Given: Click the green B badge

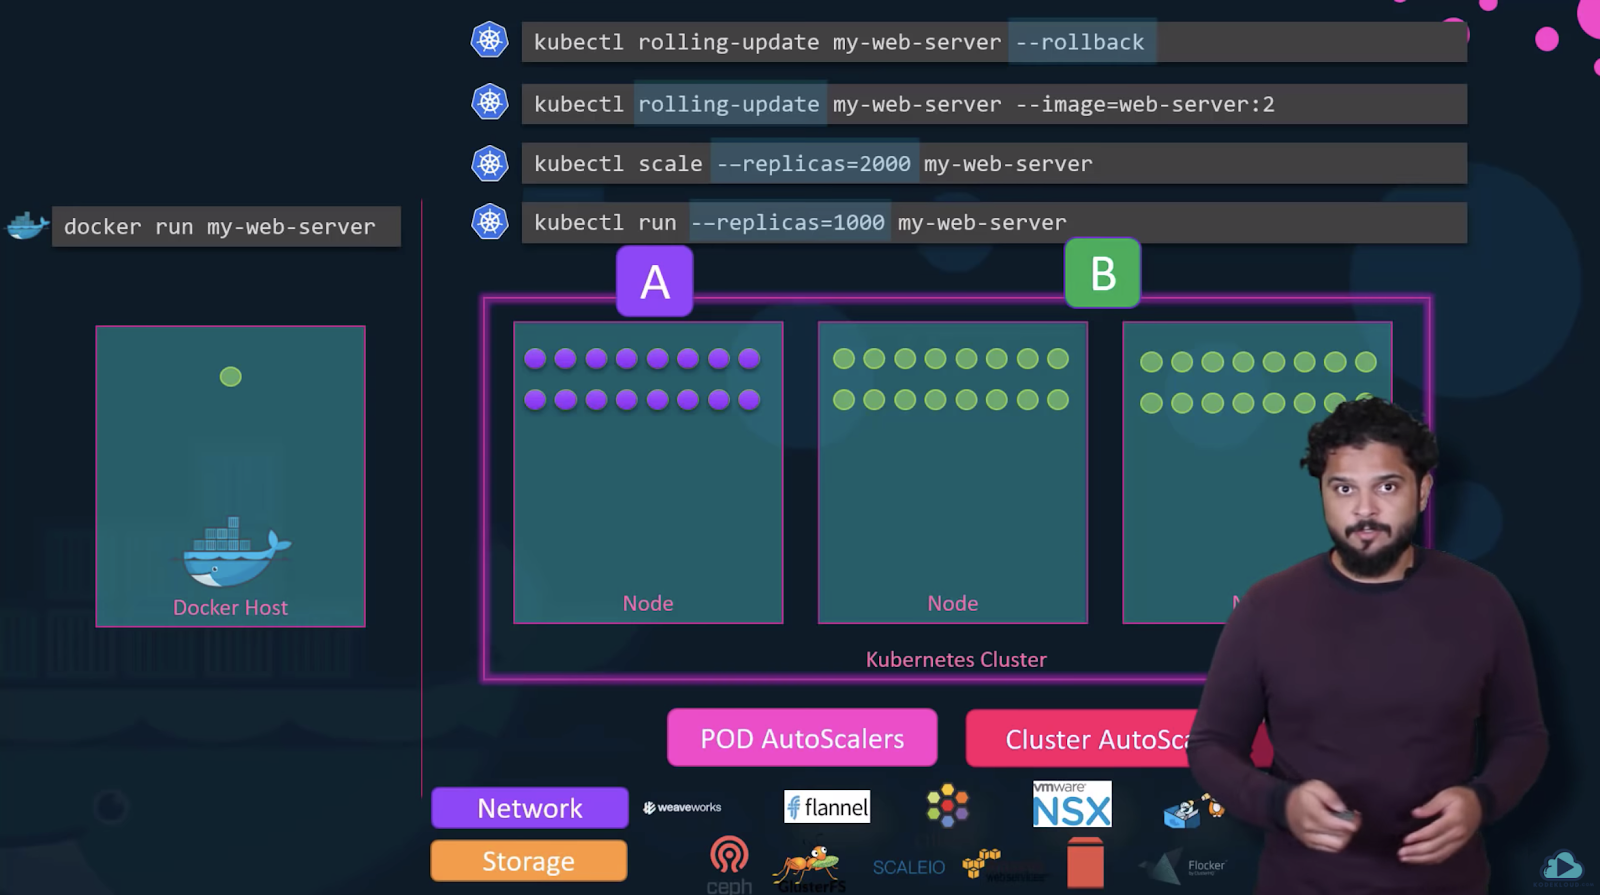Looking at the screenshot, I should tap(1103, 273).
